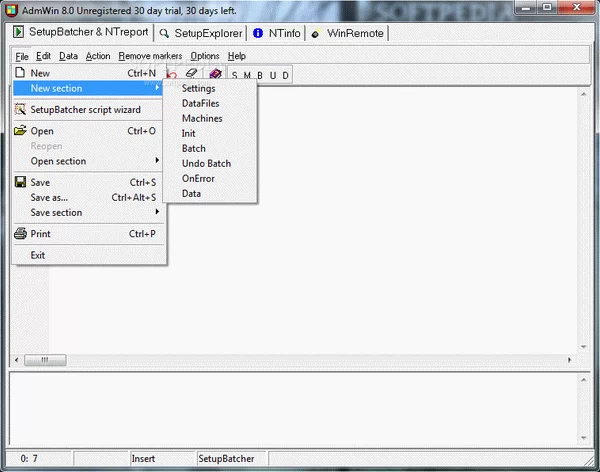Viewport: 600px width, 472px height.
Task: Select Save as... from File menu
Action: pos(49,198)
